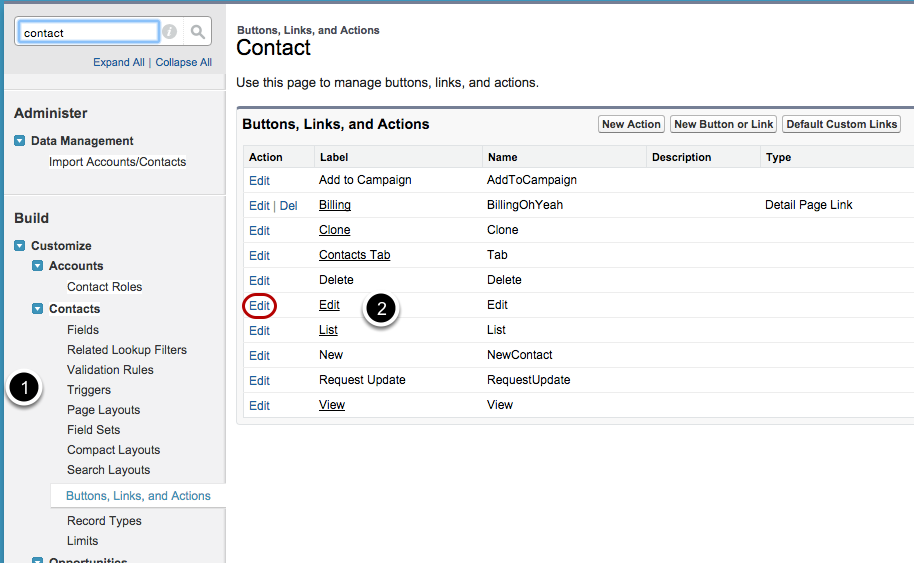The width and height of the screenshot is (914, 563).
Task: Collapse the Data Management section
Action: pos(20,141)
